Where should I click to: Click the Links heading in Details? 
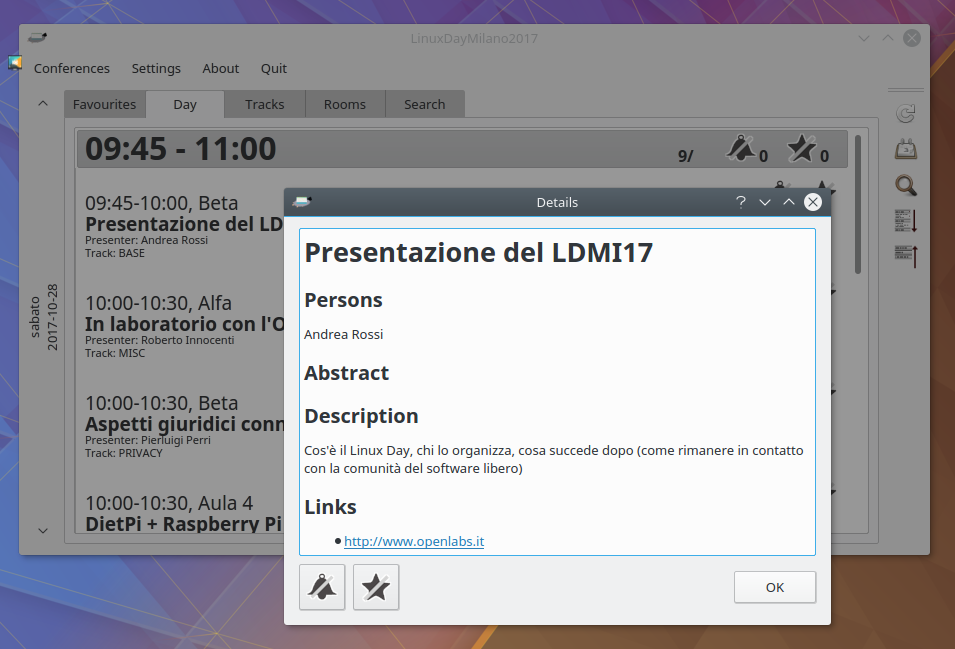(330, 507)
